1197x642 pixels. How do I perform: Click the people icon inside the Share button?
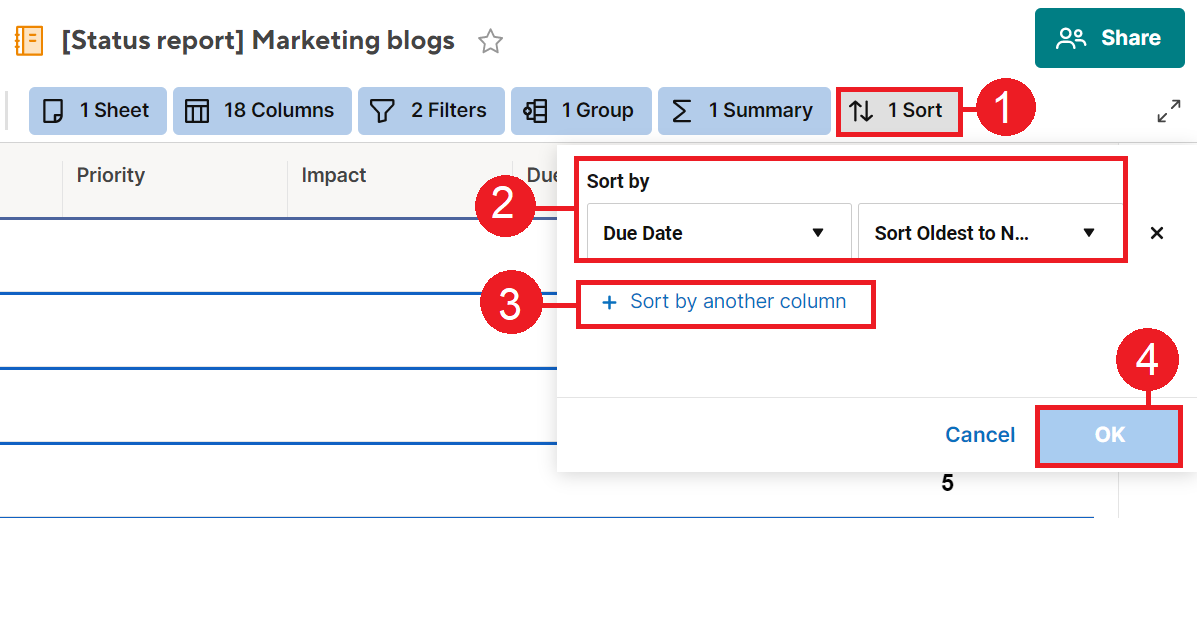[1072, 38]
